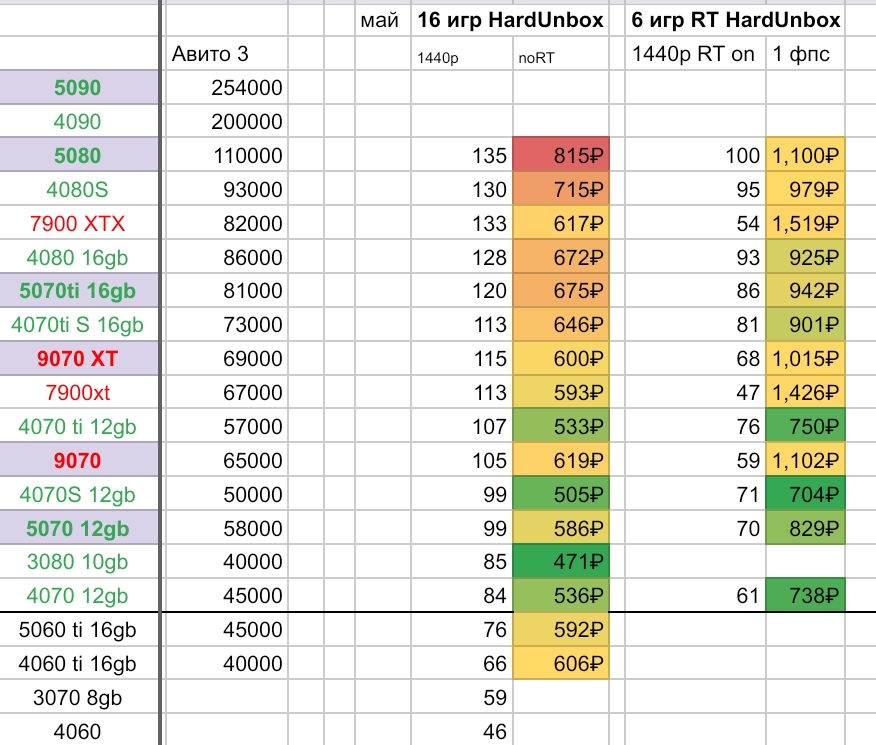876x745 pixels.
Task: Click the 4060 row label
Action: click(79, 730)
